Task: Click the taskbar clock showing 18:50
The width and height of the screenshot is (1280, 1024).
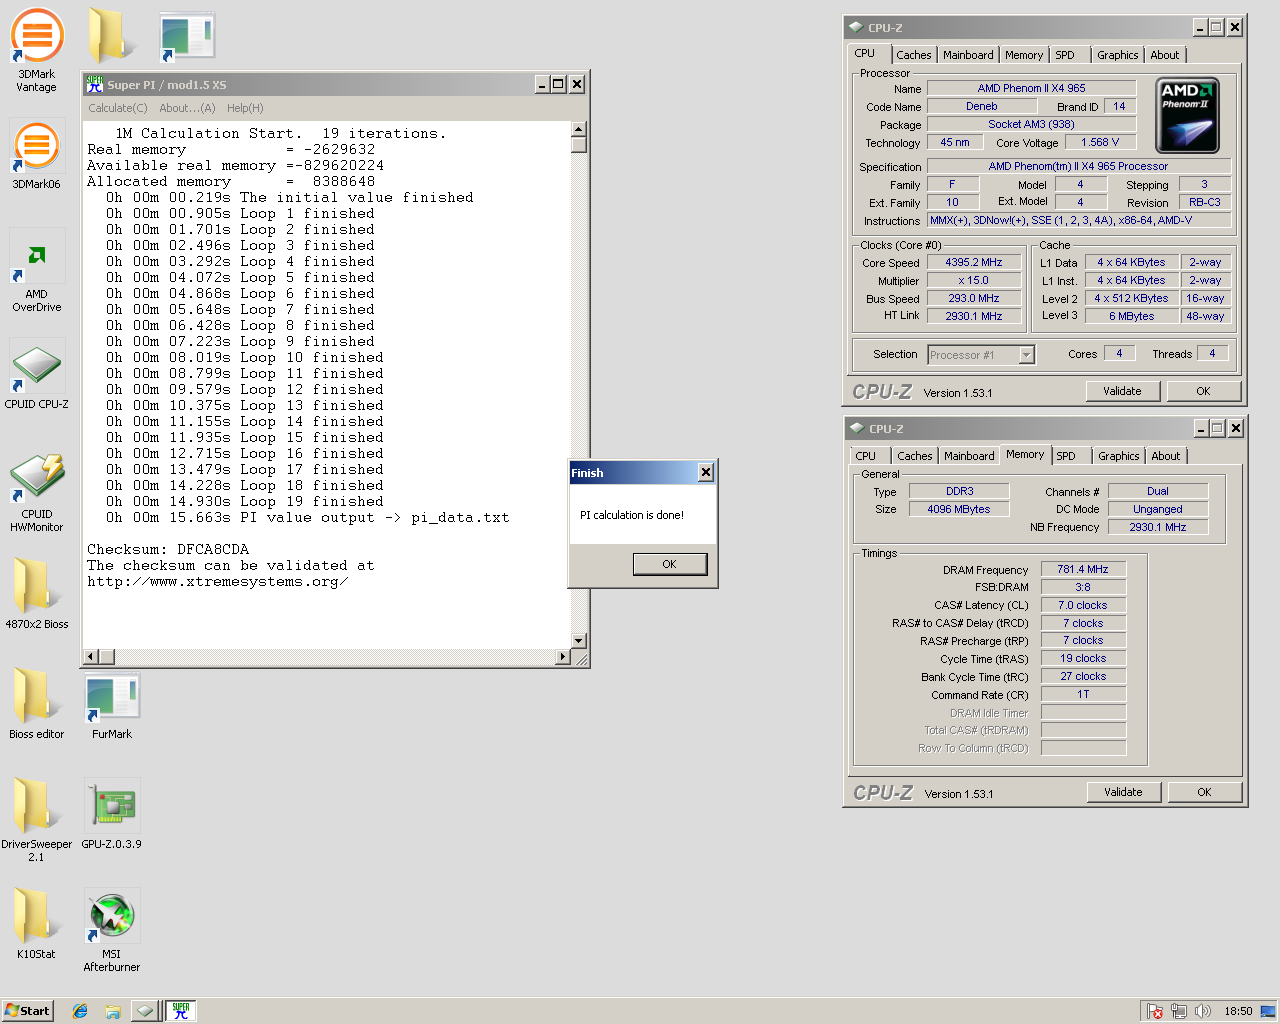Action: pyautogui.click(x=1238, y=1011)
